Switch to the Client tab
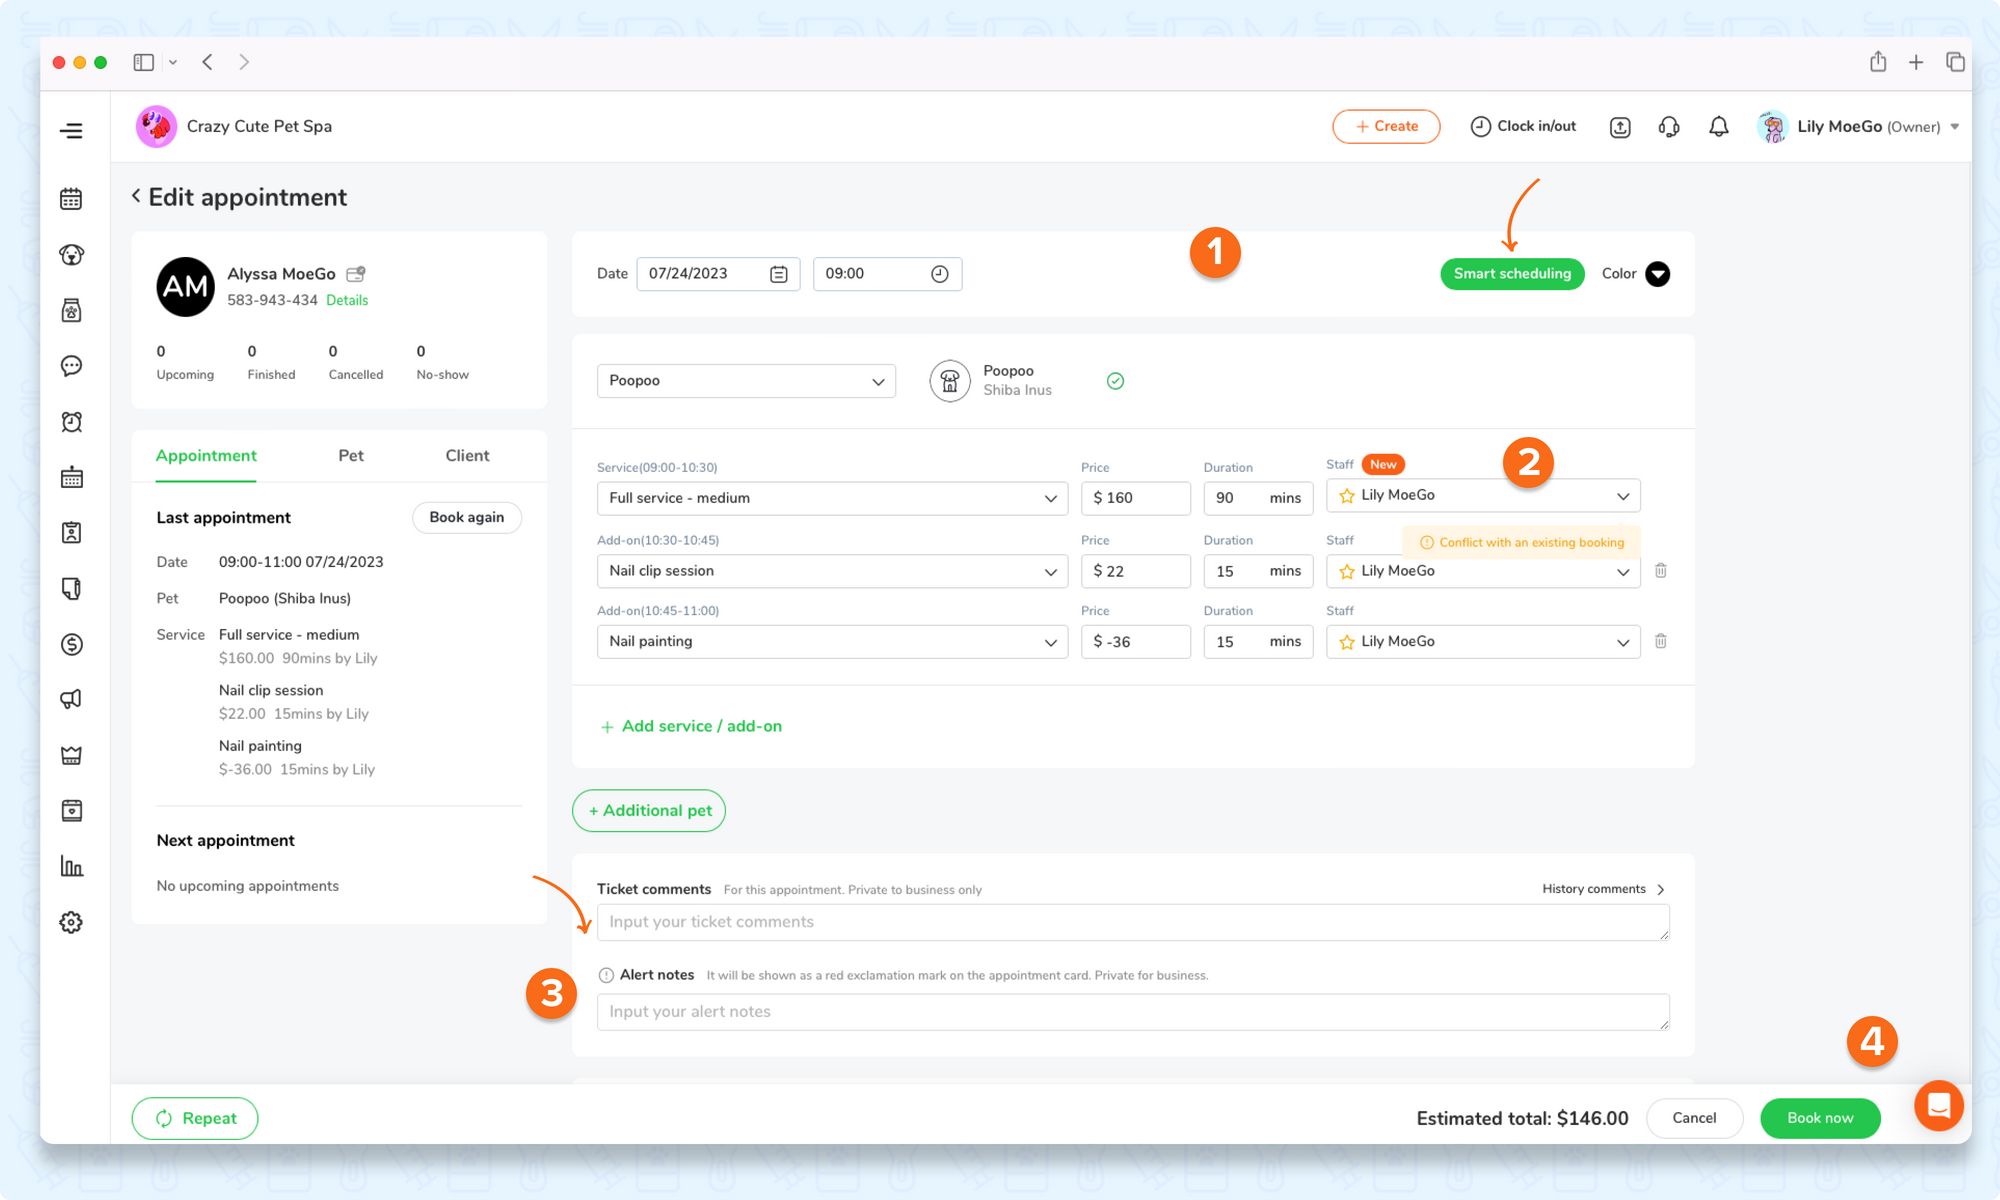Viewport: 2000px width, 1200px height. 467,456
